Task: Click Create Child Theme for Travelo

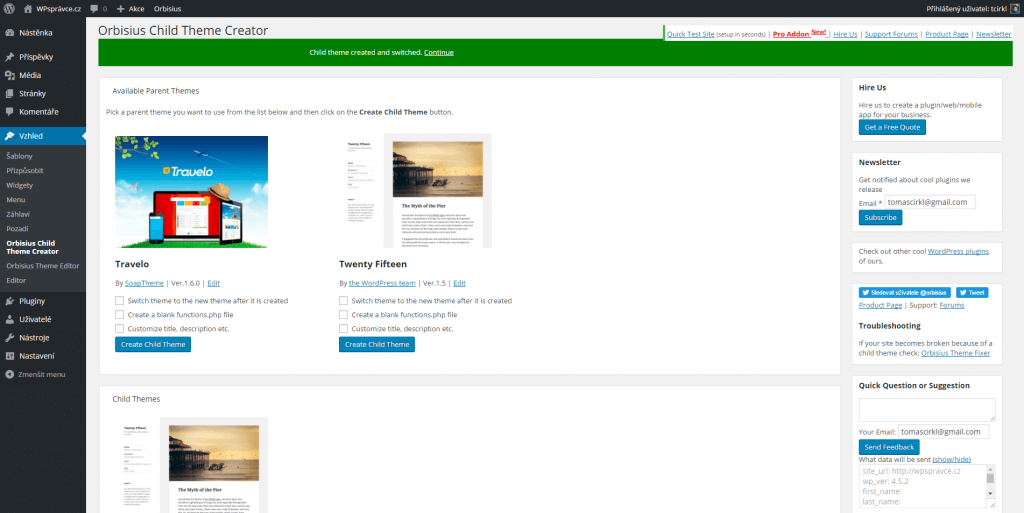Action: pos(153,345)
